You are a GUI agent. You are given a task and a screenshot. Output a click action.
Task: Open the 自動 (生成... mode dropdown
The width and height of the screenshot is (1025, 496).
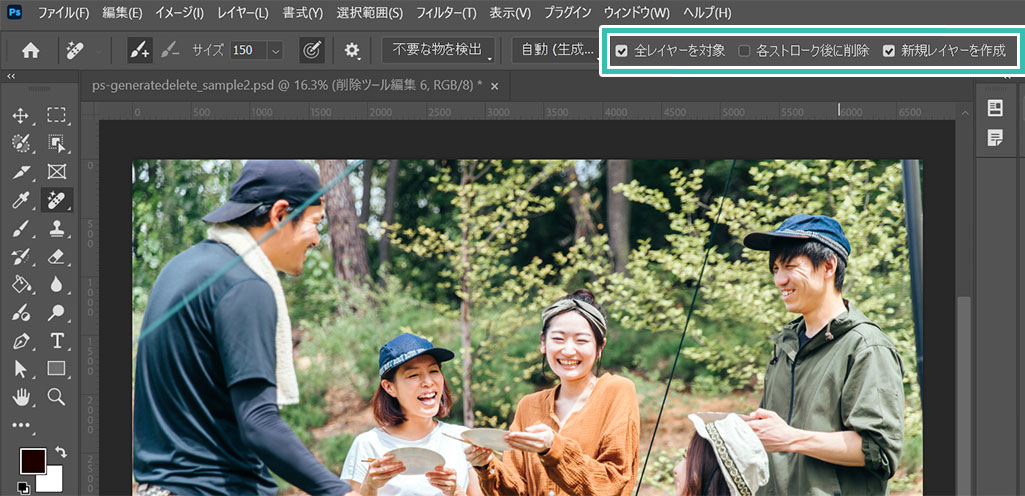[x=556, y=50]
